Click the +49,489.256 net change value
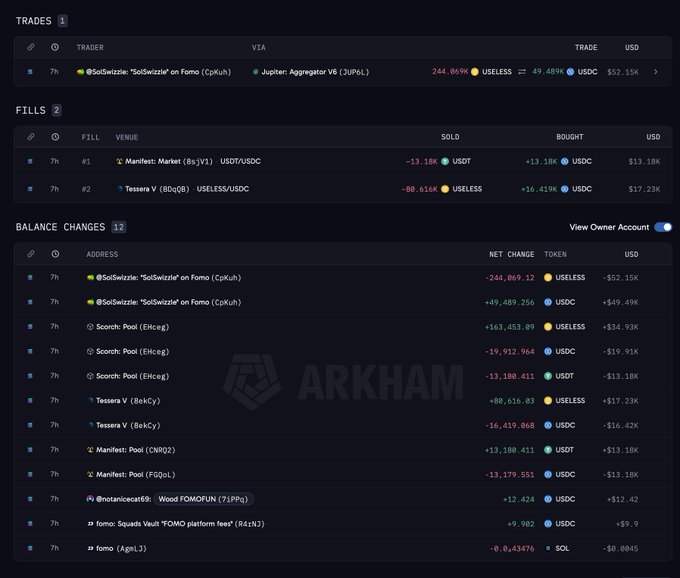Viewport: 680px width, 578px height. tap(510, 302)
